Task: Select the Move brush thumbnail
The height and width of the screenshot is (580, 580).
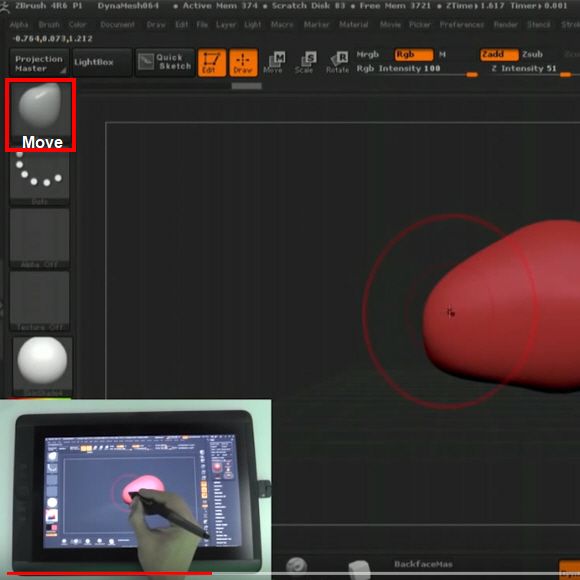Action: click(x=41, y=115)
